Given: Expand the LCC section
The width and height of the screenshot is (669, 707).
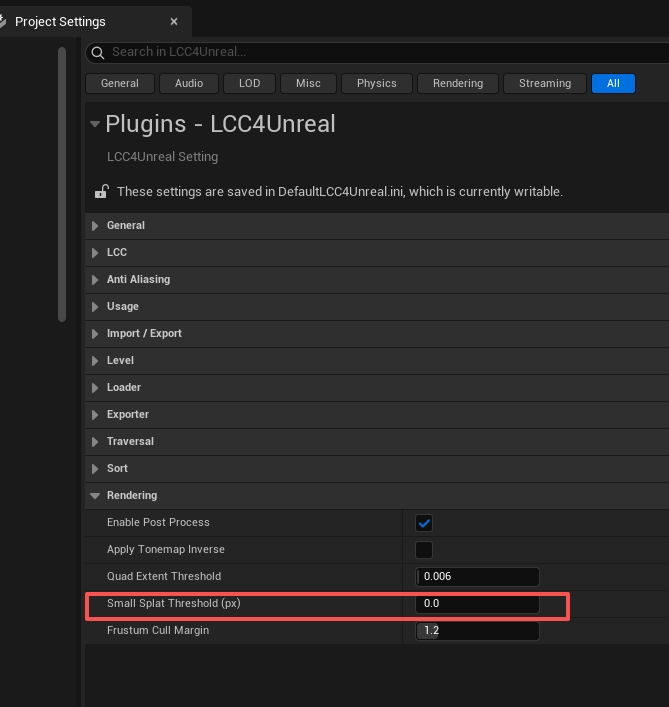Looking at the screenshot, I should click(95, 253).
